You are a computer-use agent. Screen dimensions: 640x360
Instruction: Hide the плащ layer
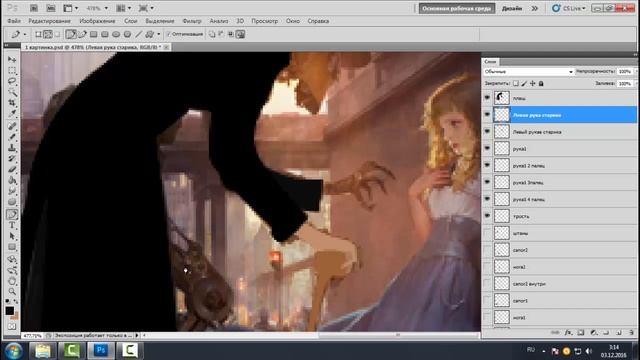coord(487,98)
